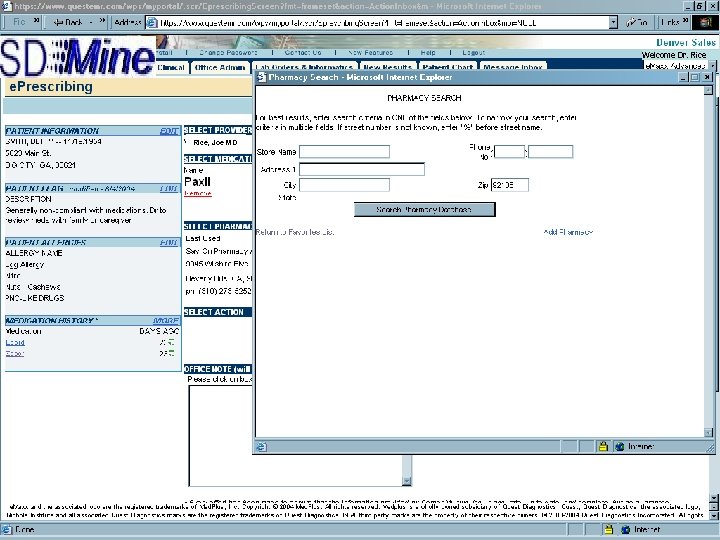720x540 pixels.
Task: Click the Internet Explorer logo throbber
Action: tap(706, 22)
